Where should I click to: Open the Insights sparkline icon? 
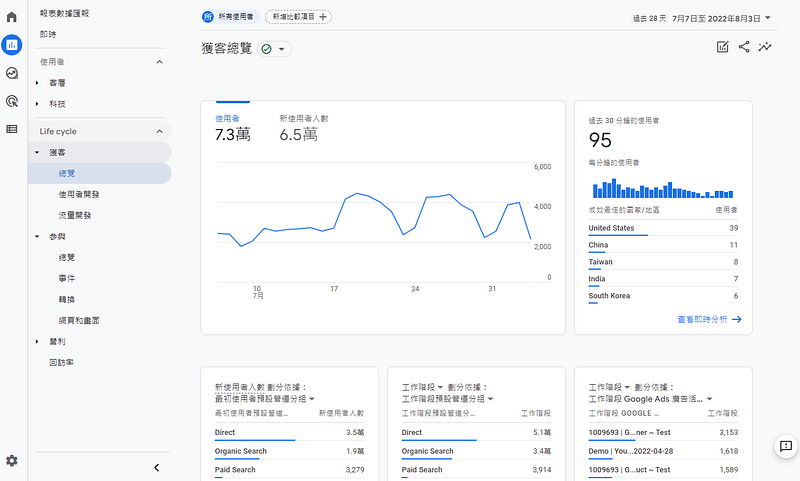pyautogui.click(x=765, y=47)
